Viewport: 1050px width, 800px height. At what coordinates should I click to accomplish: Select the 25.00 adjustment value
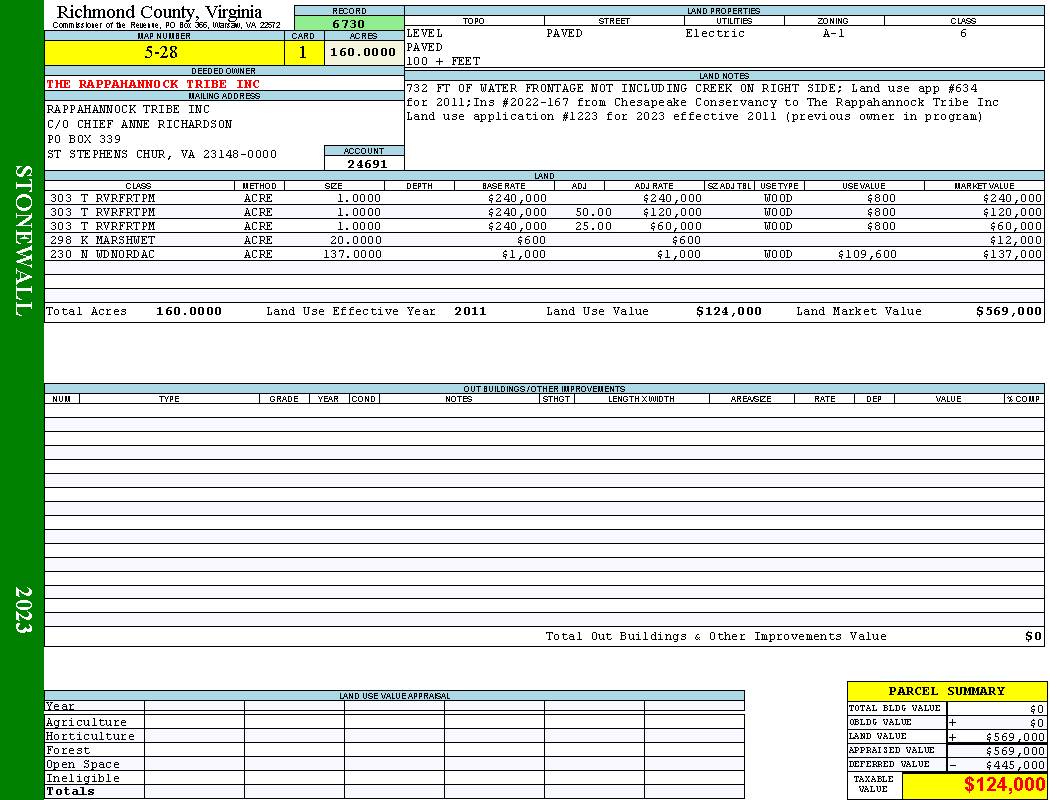[x=593, y=226]
